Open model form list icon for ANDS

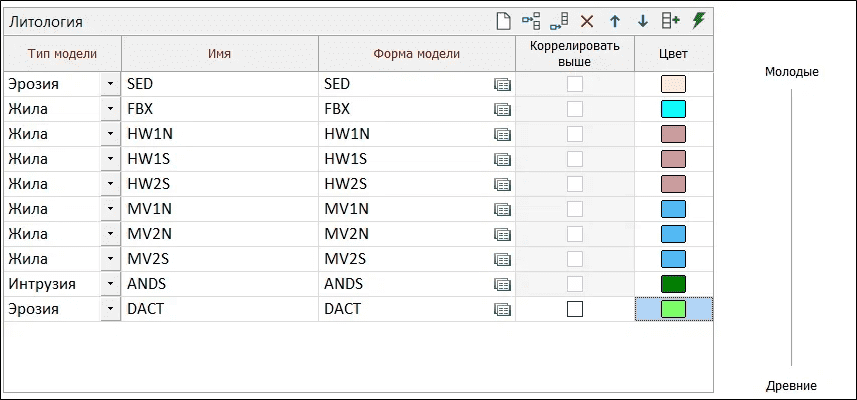coord(502,284)
